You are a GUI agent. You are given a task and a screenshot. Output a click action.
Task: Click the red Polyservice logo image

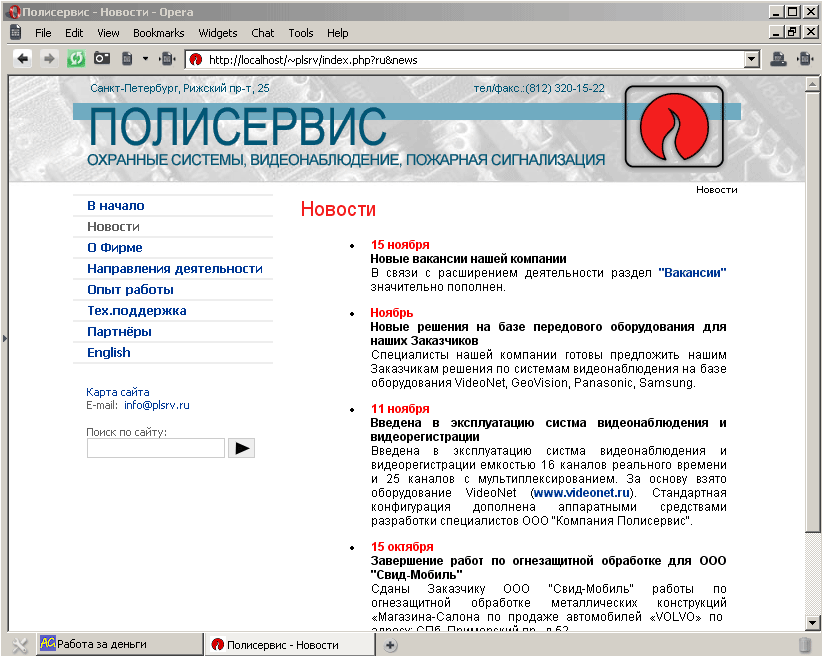tap(674, 126)
